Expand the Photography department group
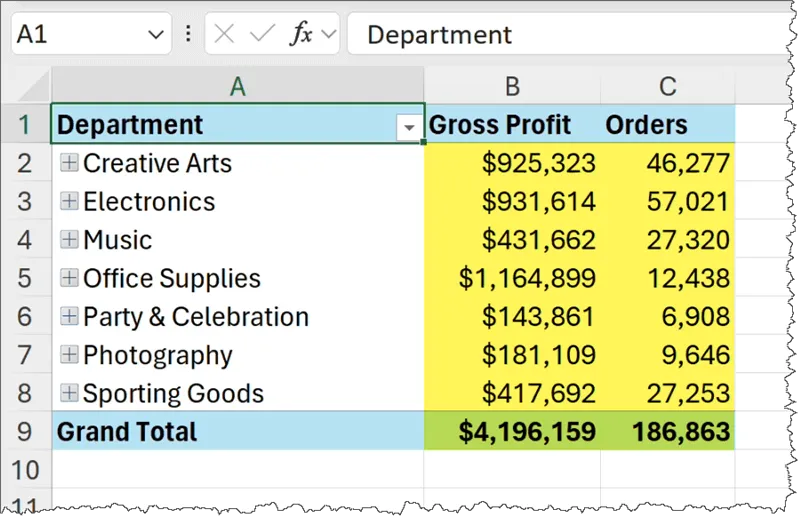 69,355
